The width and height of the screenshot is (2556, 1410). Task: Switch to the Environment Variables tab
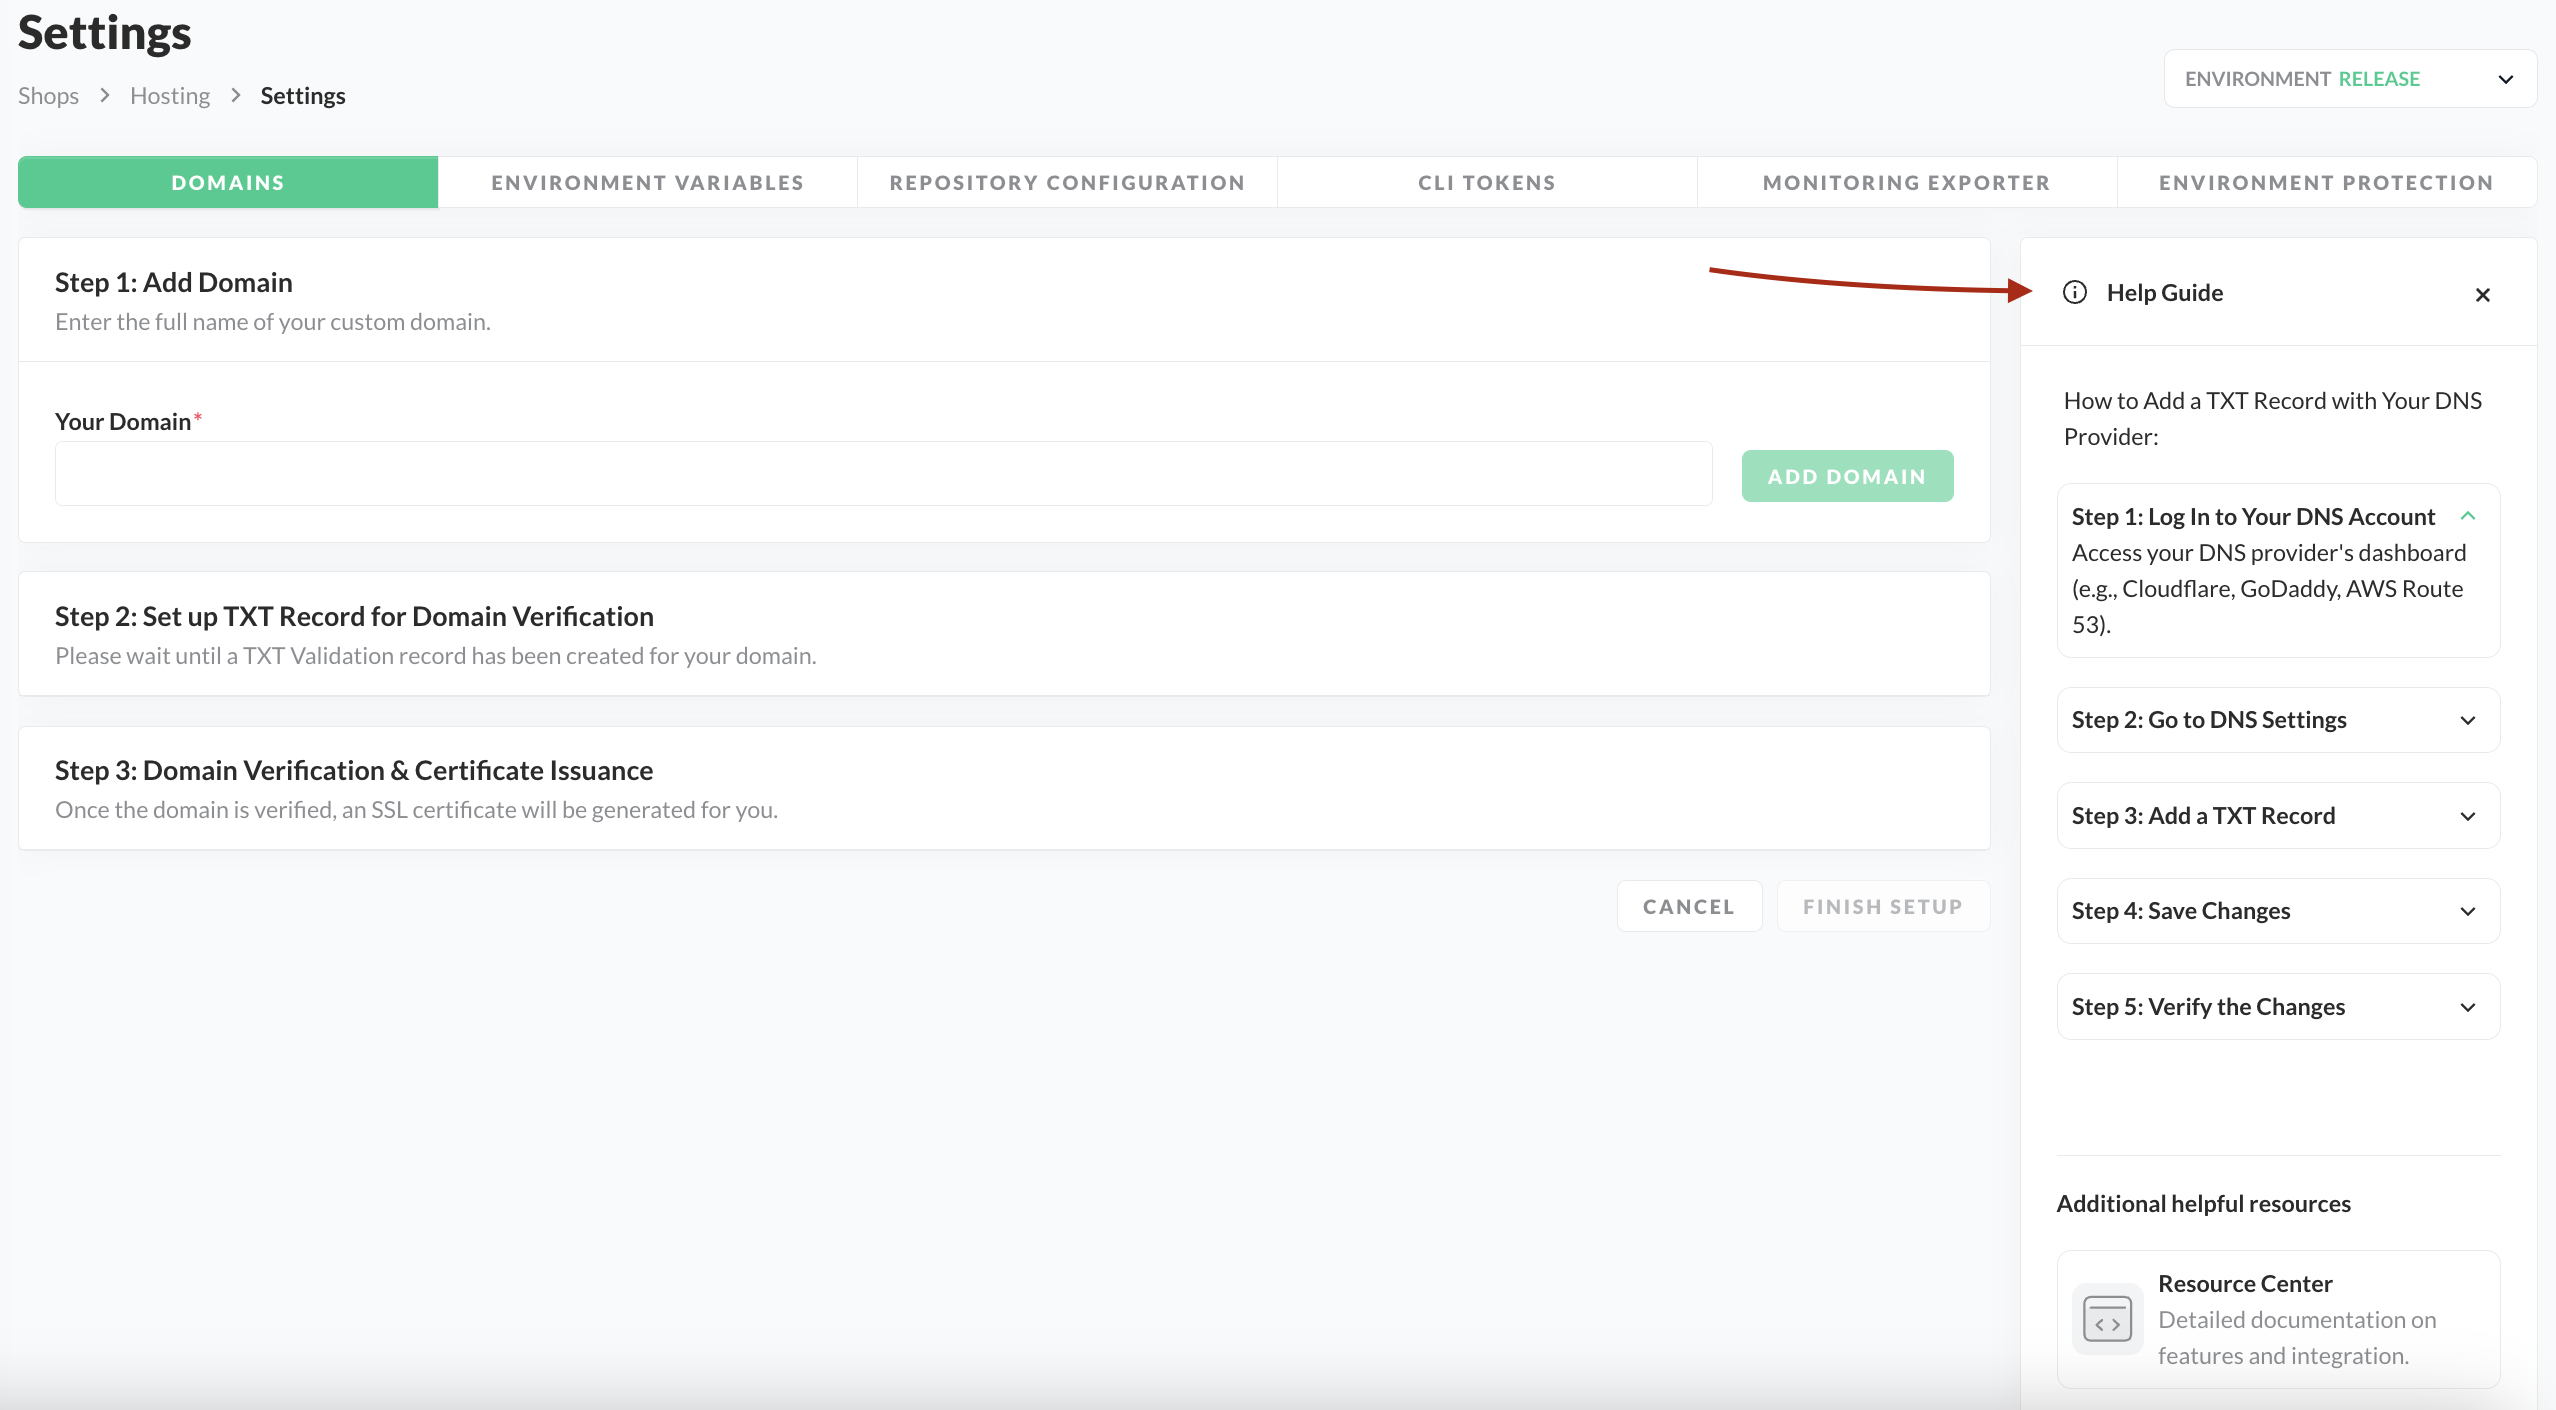pos(647,183)
